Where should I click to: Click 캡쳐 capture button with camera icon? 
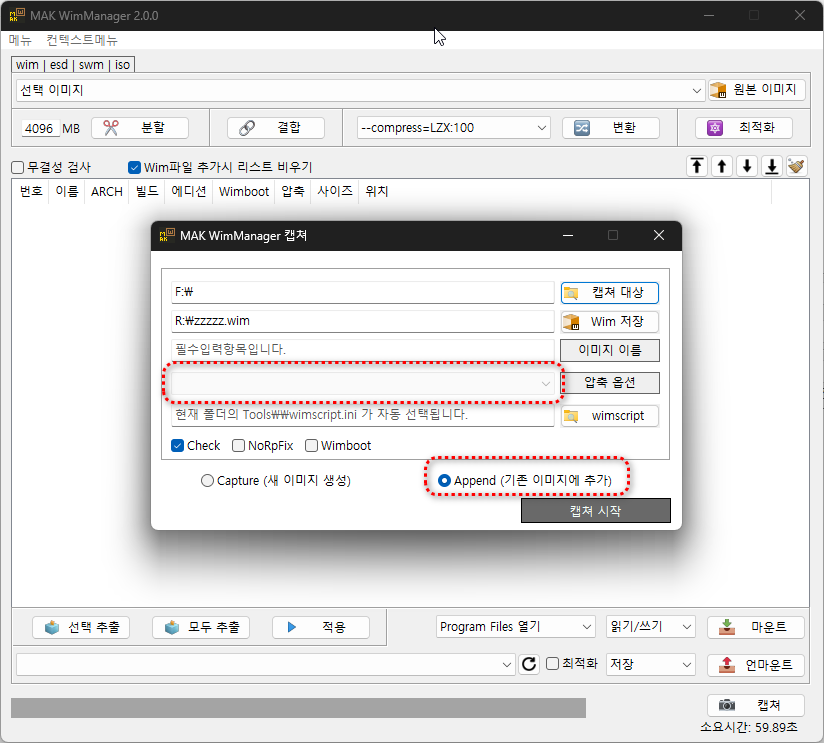(756, 705)
